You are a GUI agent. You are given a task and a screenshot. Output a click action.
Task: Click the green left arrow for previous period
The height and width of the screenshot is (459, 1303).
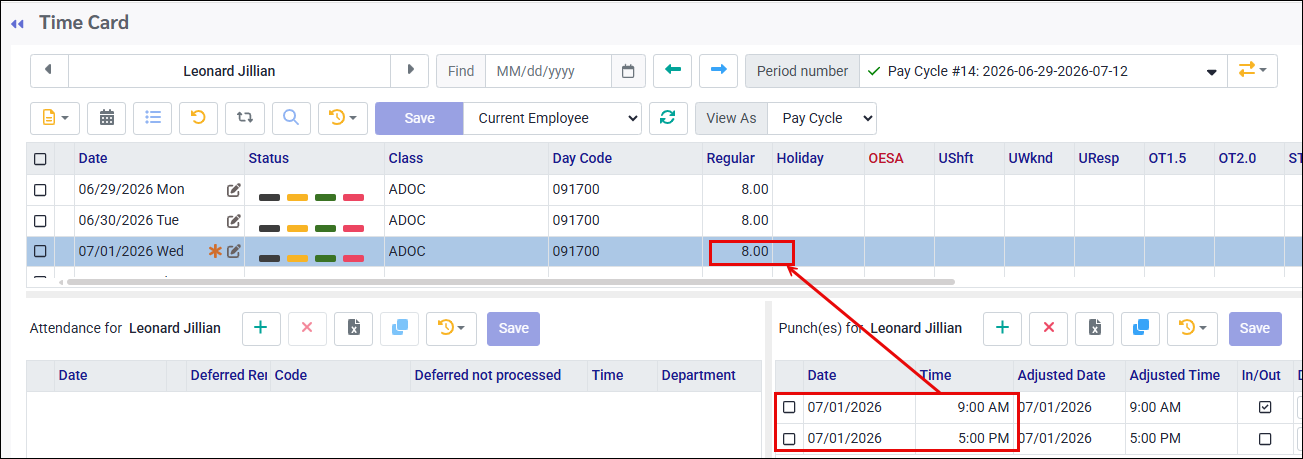(672, 70)
